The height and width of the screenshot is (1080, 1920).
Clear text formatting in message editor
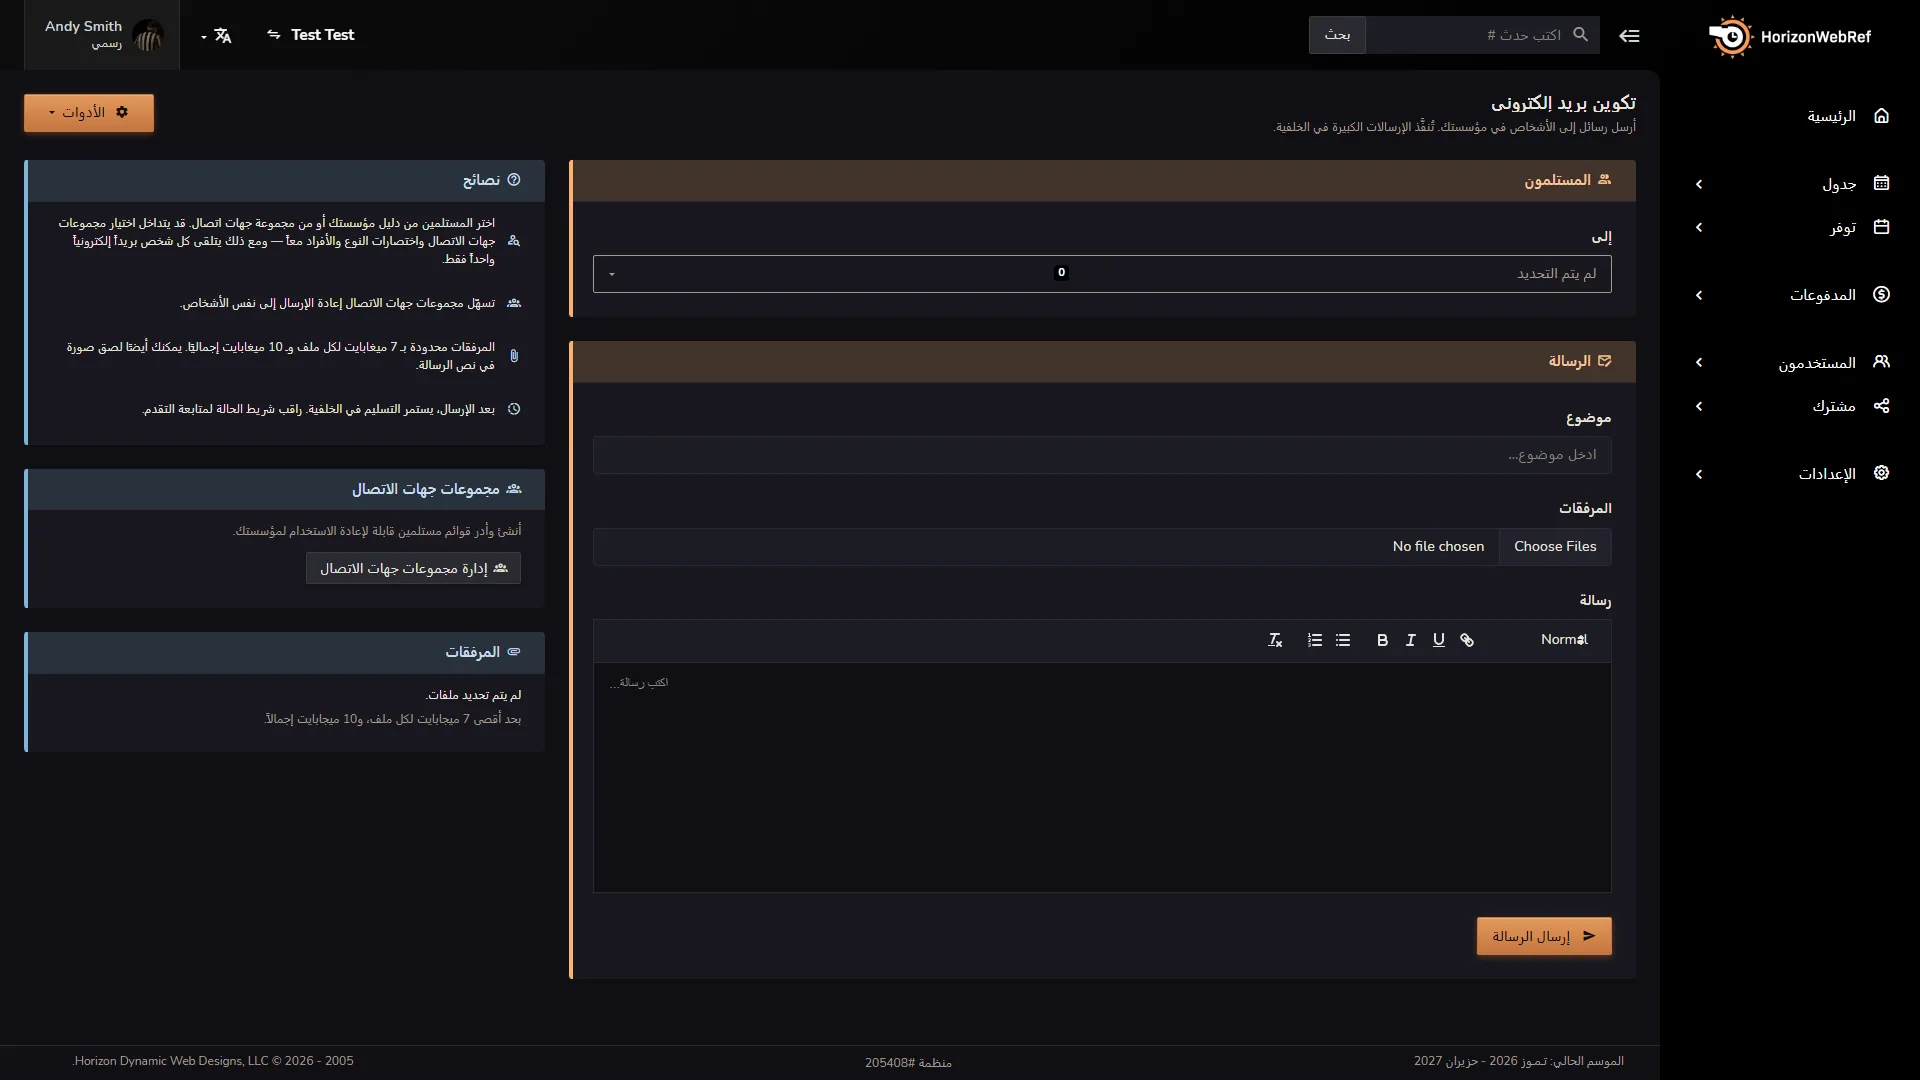pyautogui.click(x=1275, y=640)
